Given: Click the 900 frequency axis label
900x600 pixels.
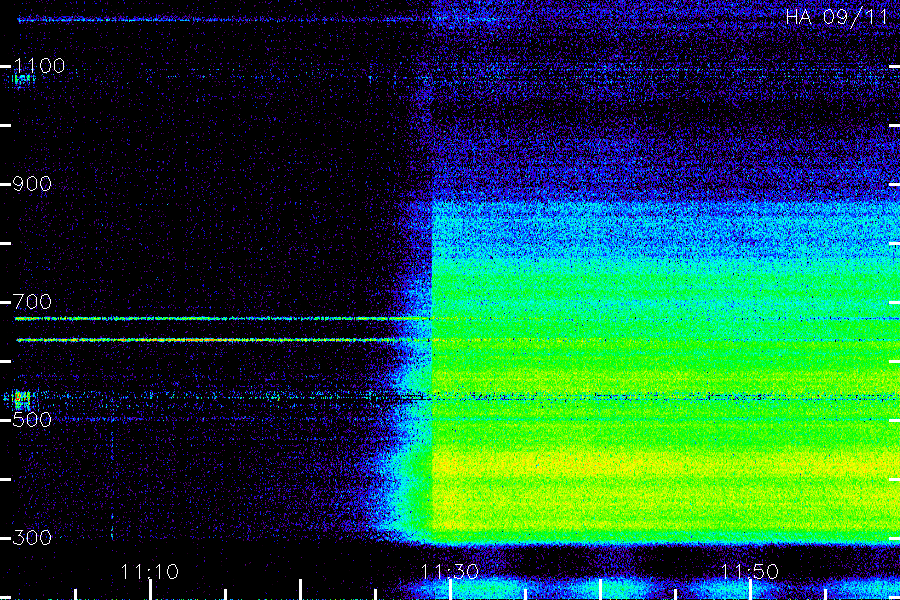Looking at the screenshot, I should click(x=32, y=184).
